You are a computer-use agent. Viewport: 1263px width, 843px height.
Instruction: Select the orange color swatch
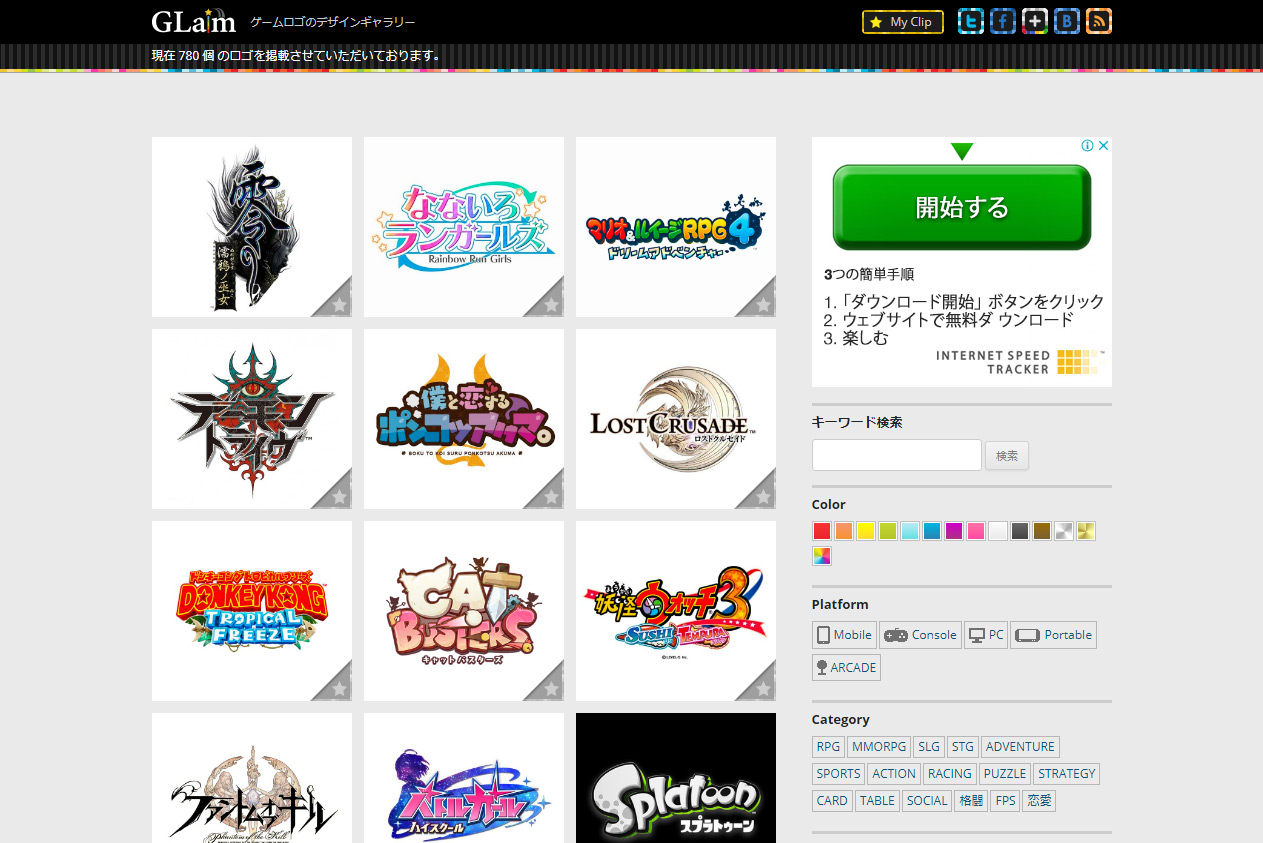pos(844,531)
